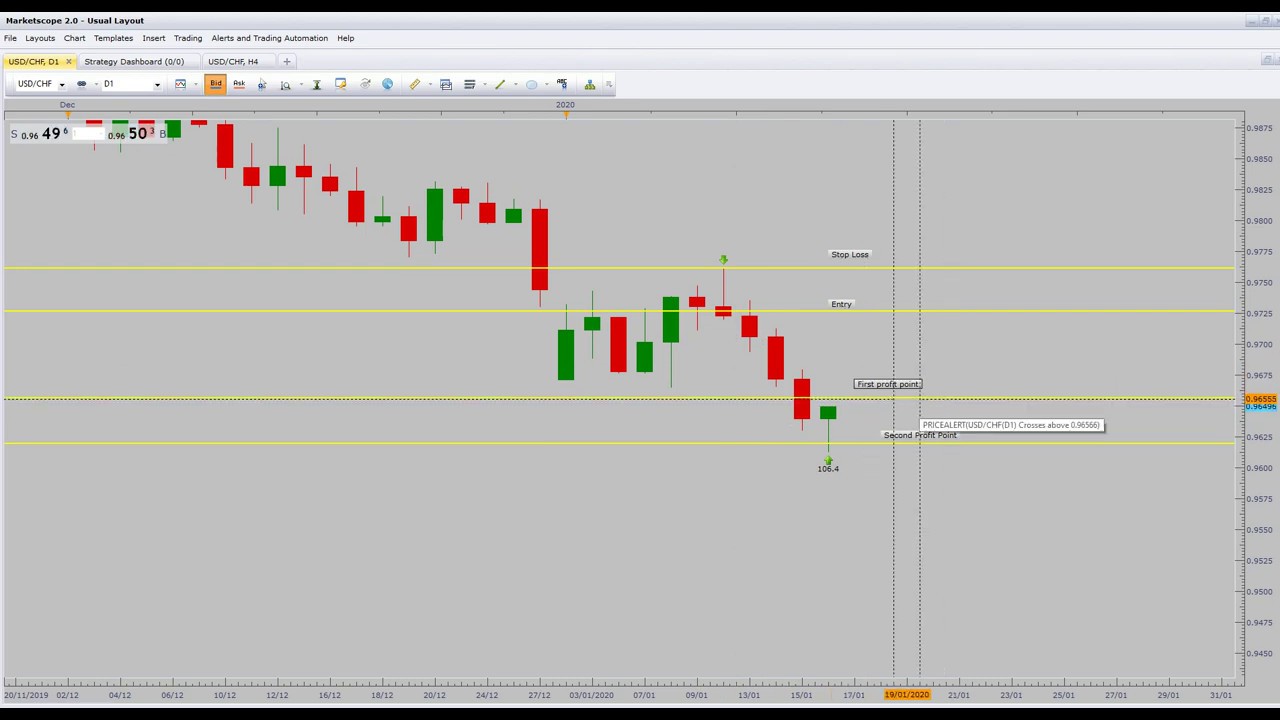
Task: Select the trend line drawing tool
Action: pos(500,84)
